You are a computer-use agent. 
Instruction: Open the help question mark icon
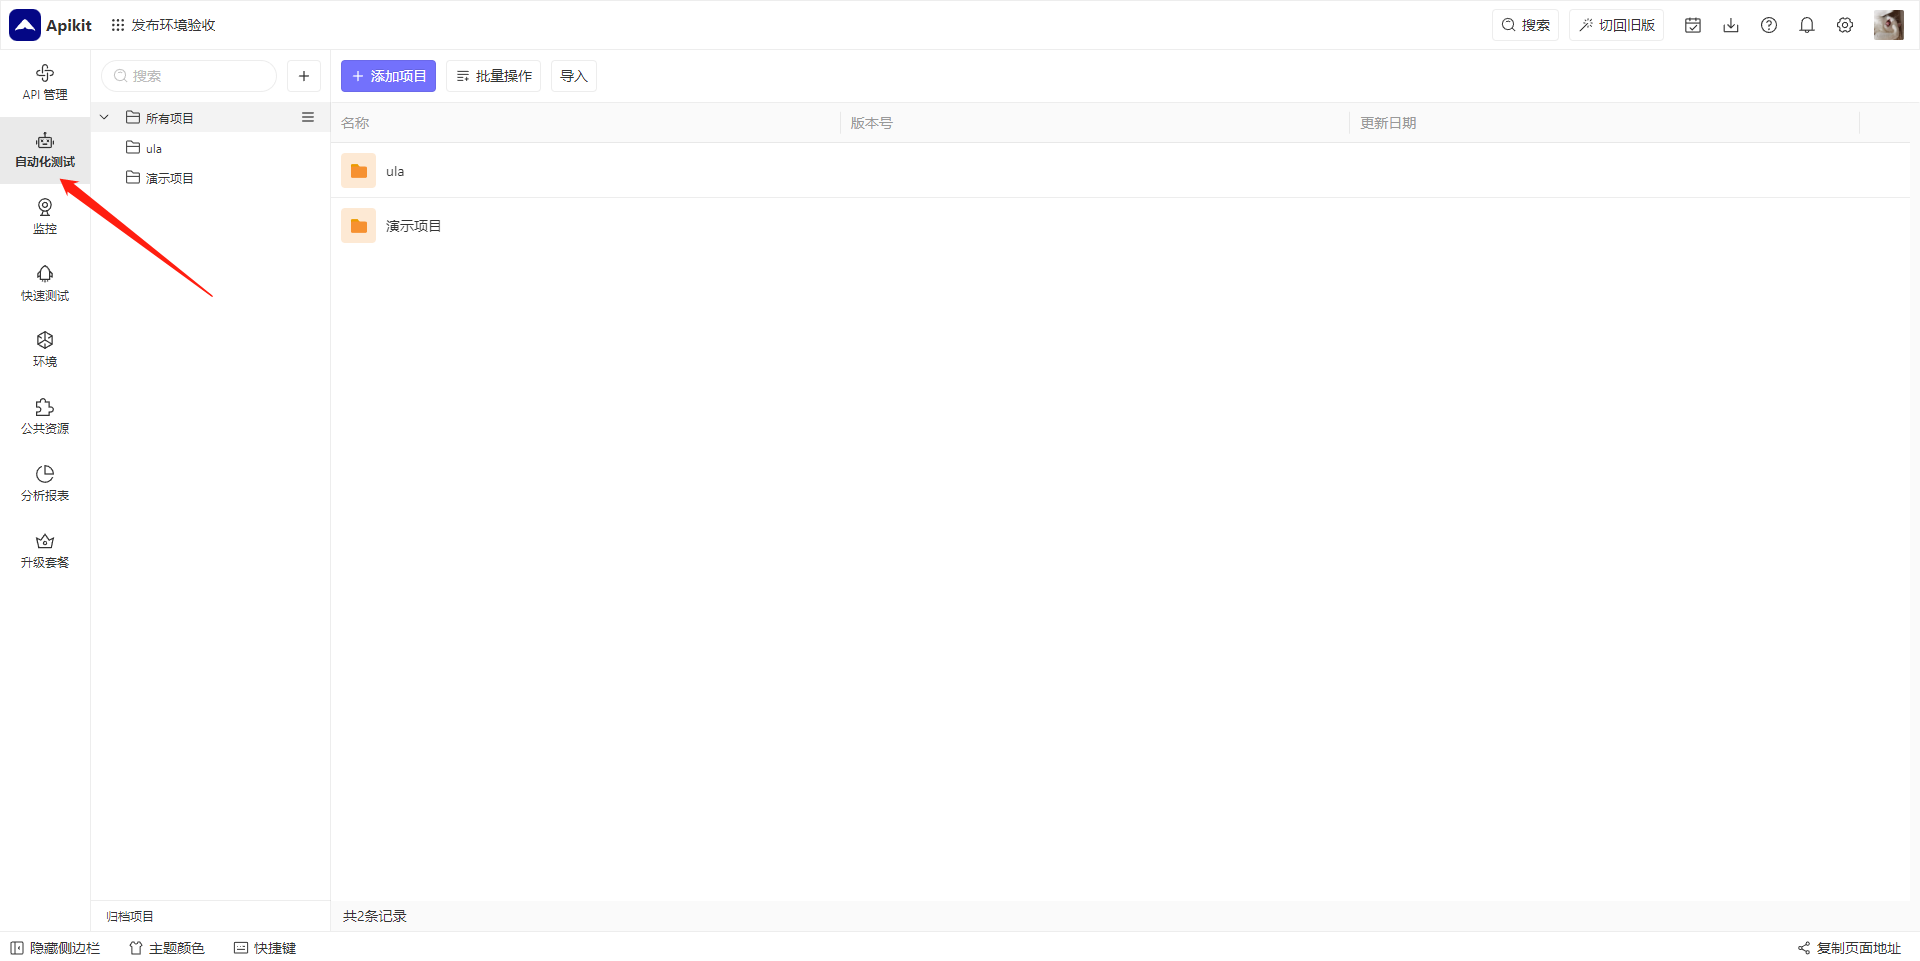click(1769, 25)
